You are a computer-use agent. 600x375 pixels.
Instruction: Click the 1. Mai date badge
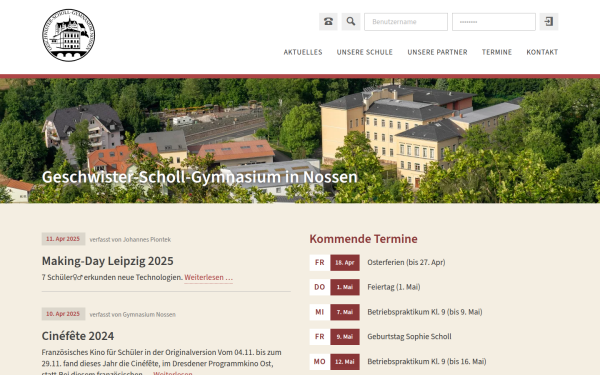tap(345, 287)
